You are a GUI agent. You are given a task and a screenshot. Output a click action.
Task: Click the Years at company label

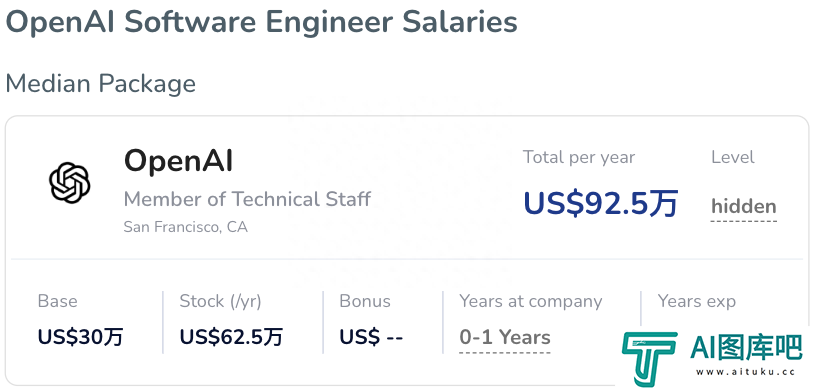point(531,302)
